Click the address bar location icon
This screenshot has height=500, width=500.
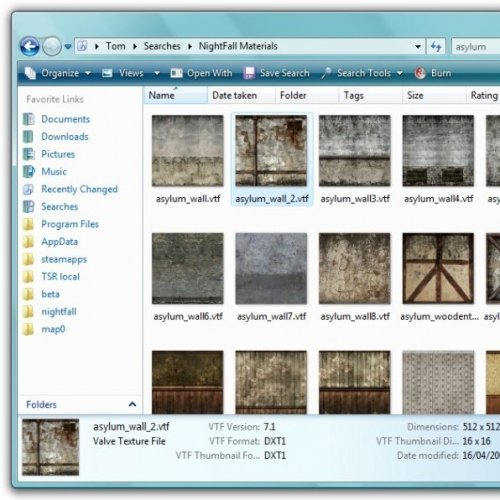[82, 46]
